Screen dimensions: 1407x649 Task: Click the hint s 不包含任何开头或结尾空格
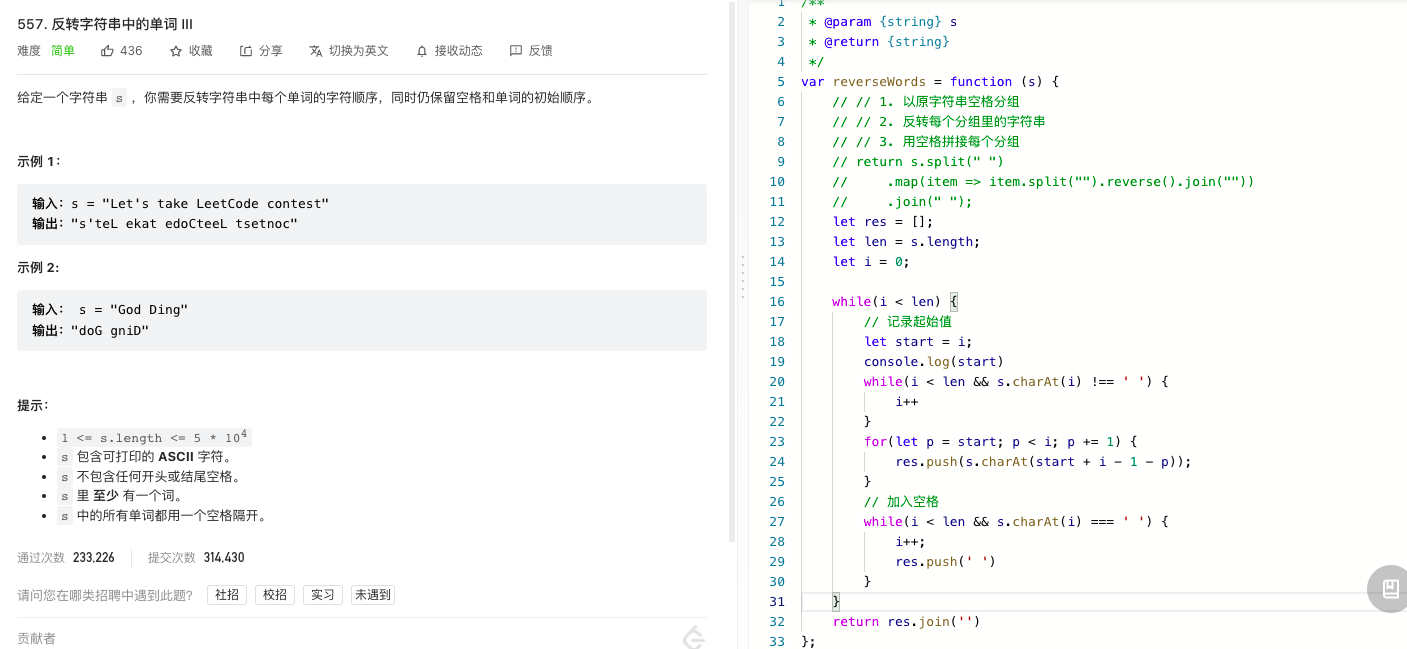click(x=149, y=476)
